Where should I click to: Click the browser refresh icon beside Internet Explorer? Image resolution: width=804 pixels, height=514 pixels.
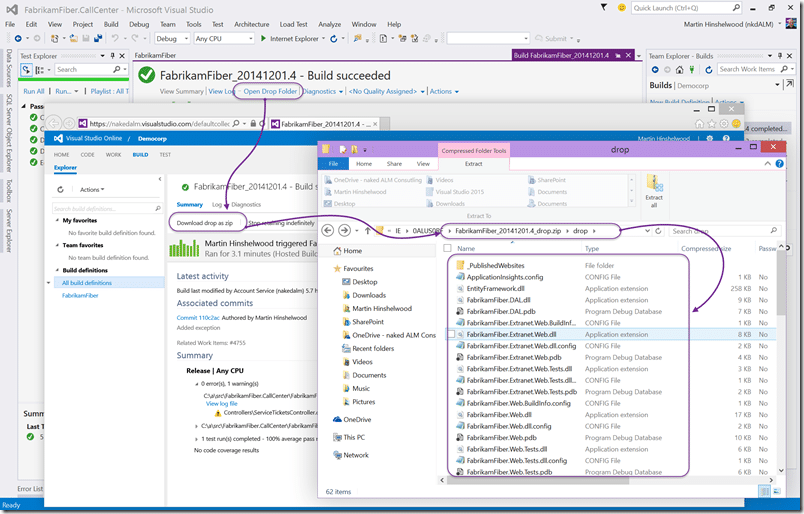[x=334, y=38]
